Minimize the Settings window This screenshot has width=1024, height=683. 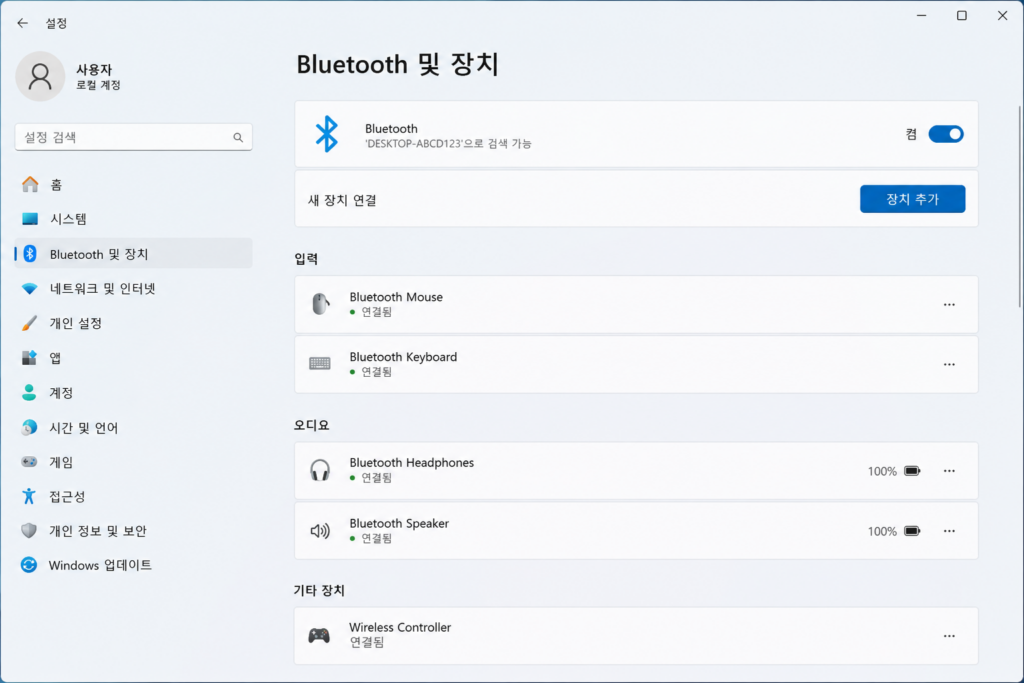[x=921, y=16]
